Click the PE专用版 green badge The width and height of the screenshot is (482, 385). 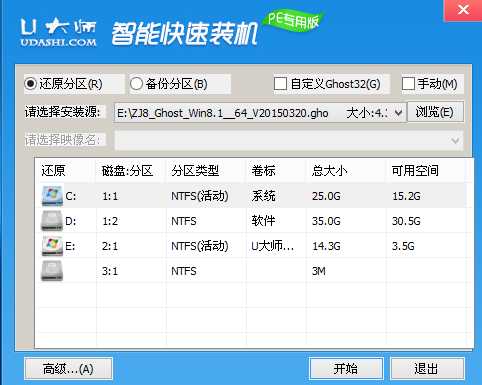point(293,21)
